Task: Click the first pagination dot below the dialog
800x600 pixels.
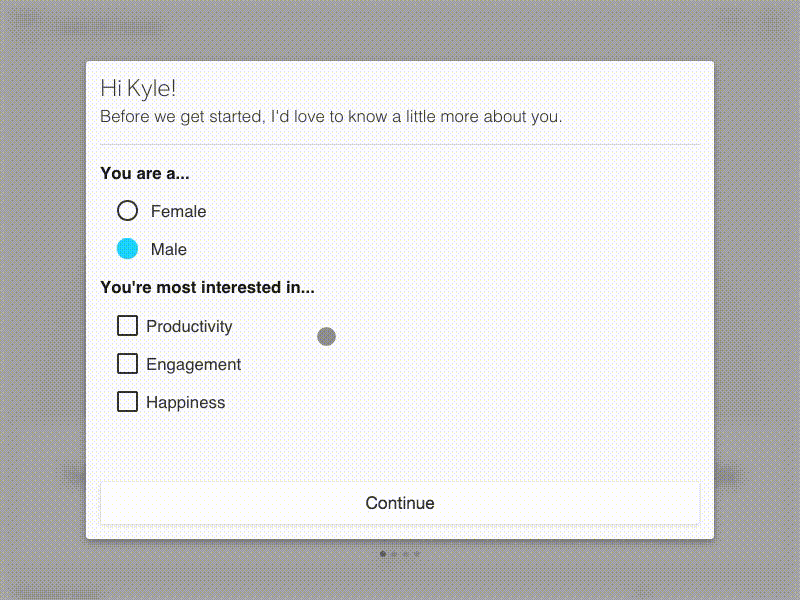Action: tap(382, 553)
